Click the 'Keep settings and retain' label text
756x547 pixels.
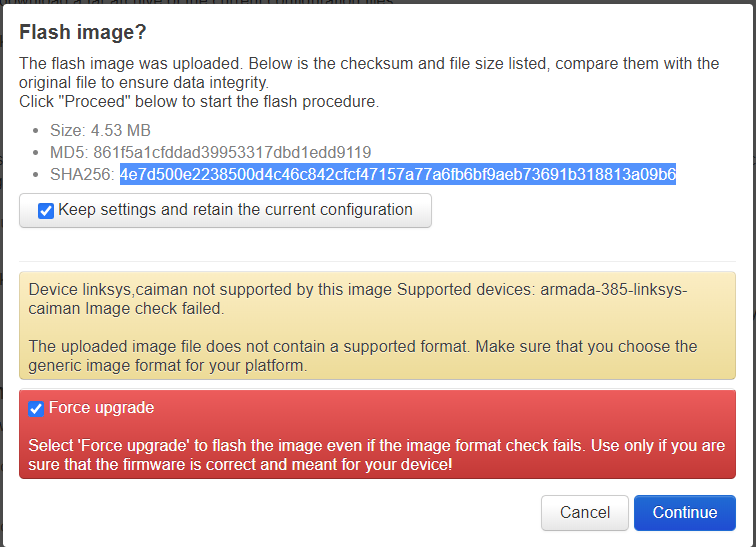(x=235, y=210)
